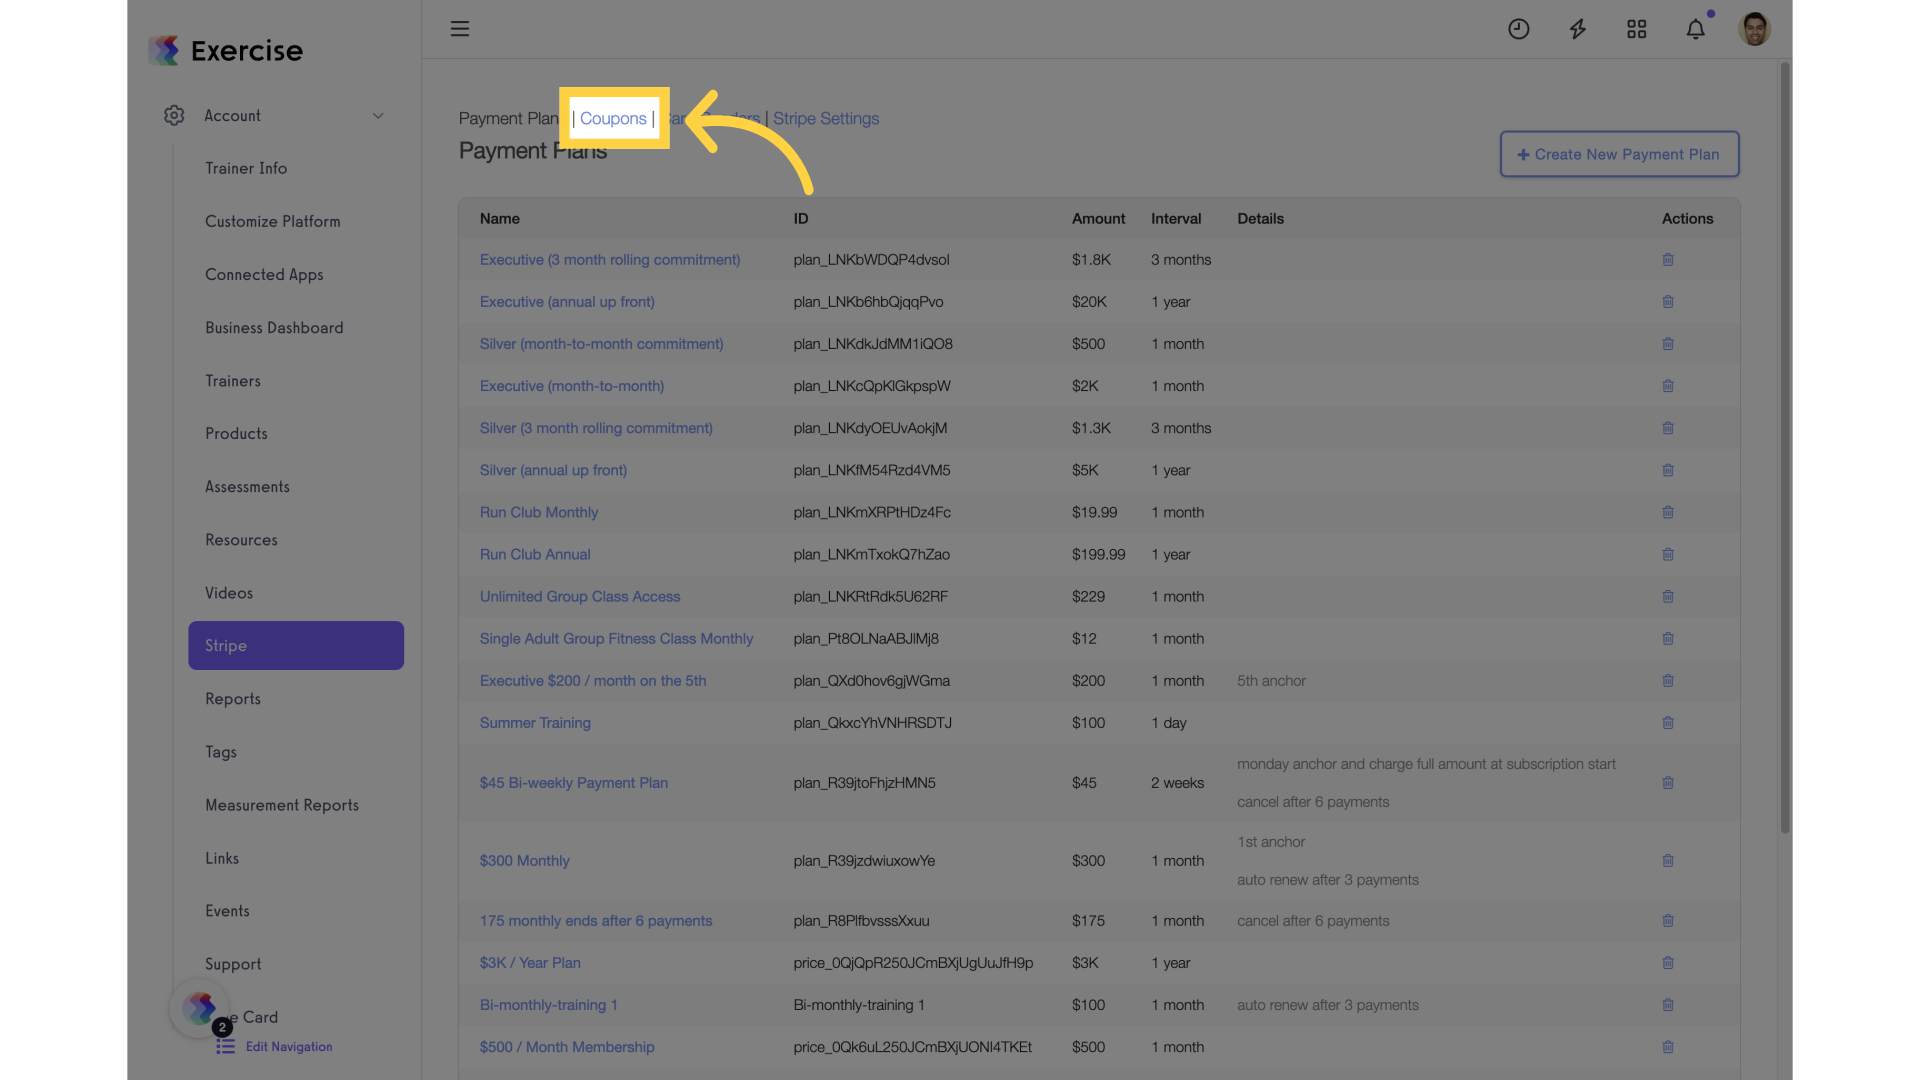The height and width of the screenshot is (1080, 1920).
Task: Click the Name column header
Action: click(x=499, y=218)
